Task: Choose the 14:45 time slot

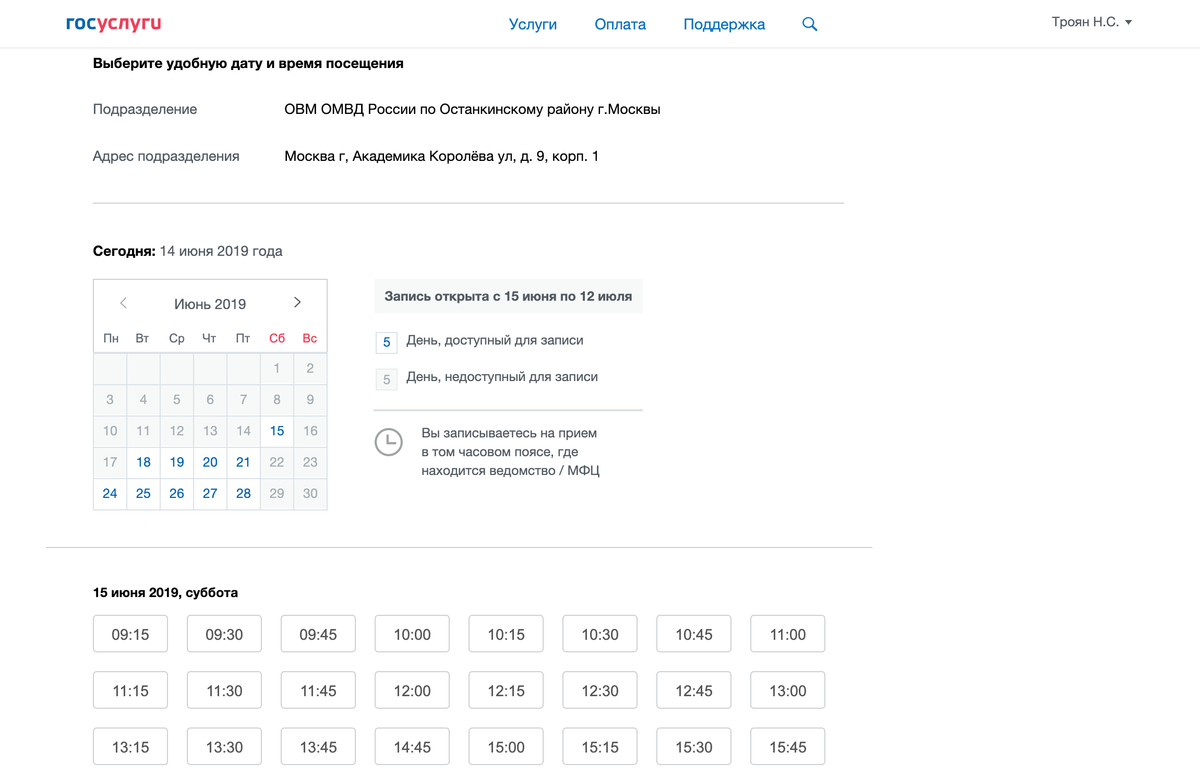Action: pyautogui.click(x=412, y=747)
